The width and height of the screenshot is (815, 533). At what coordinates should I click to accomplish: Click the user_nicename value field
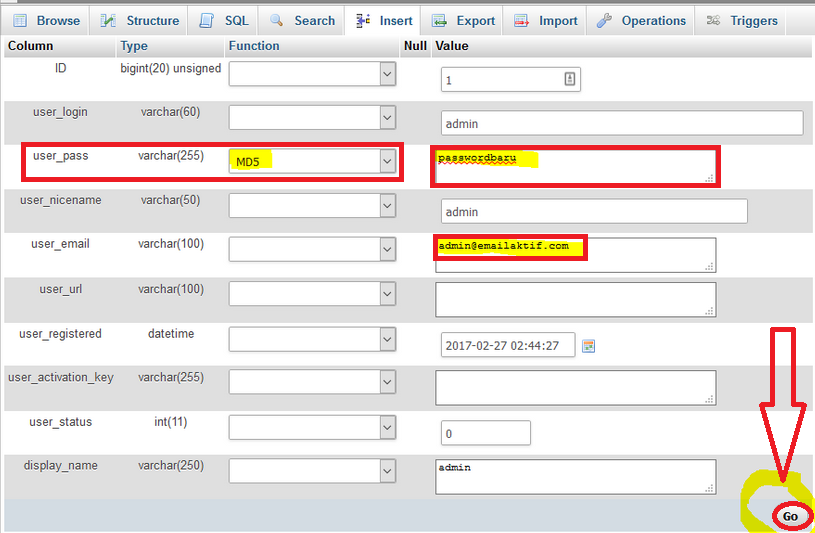point(594,211)
